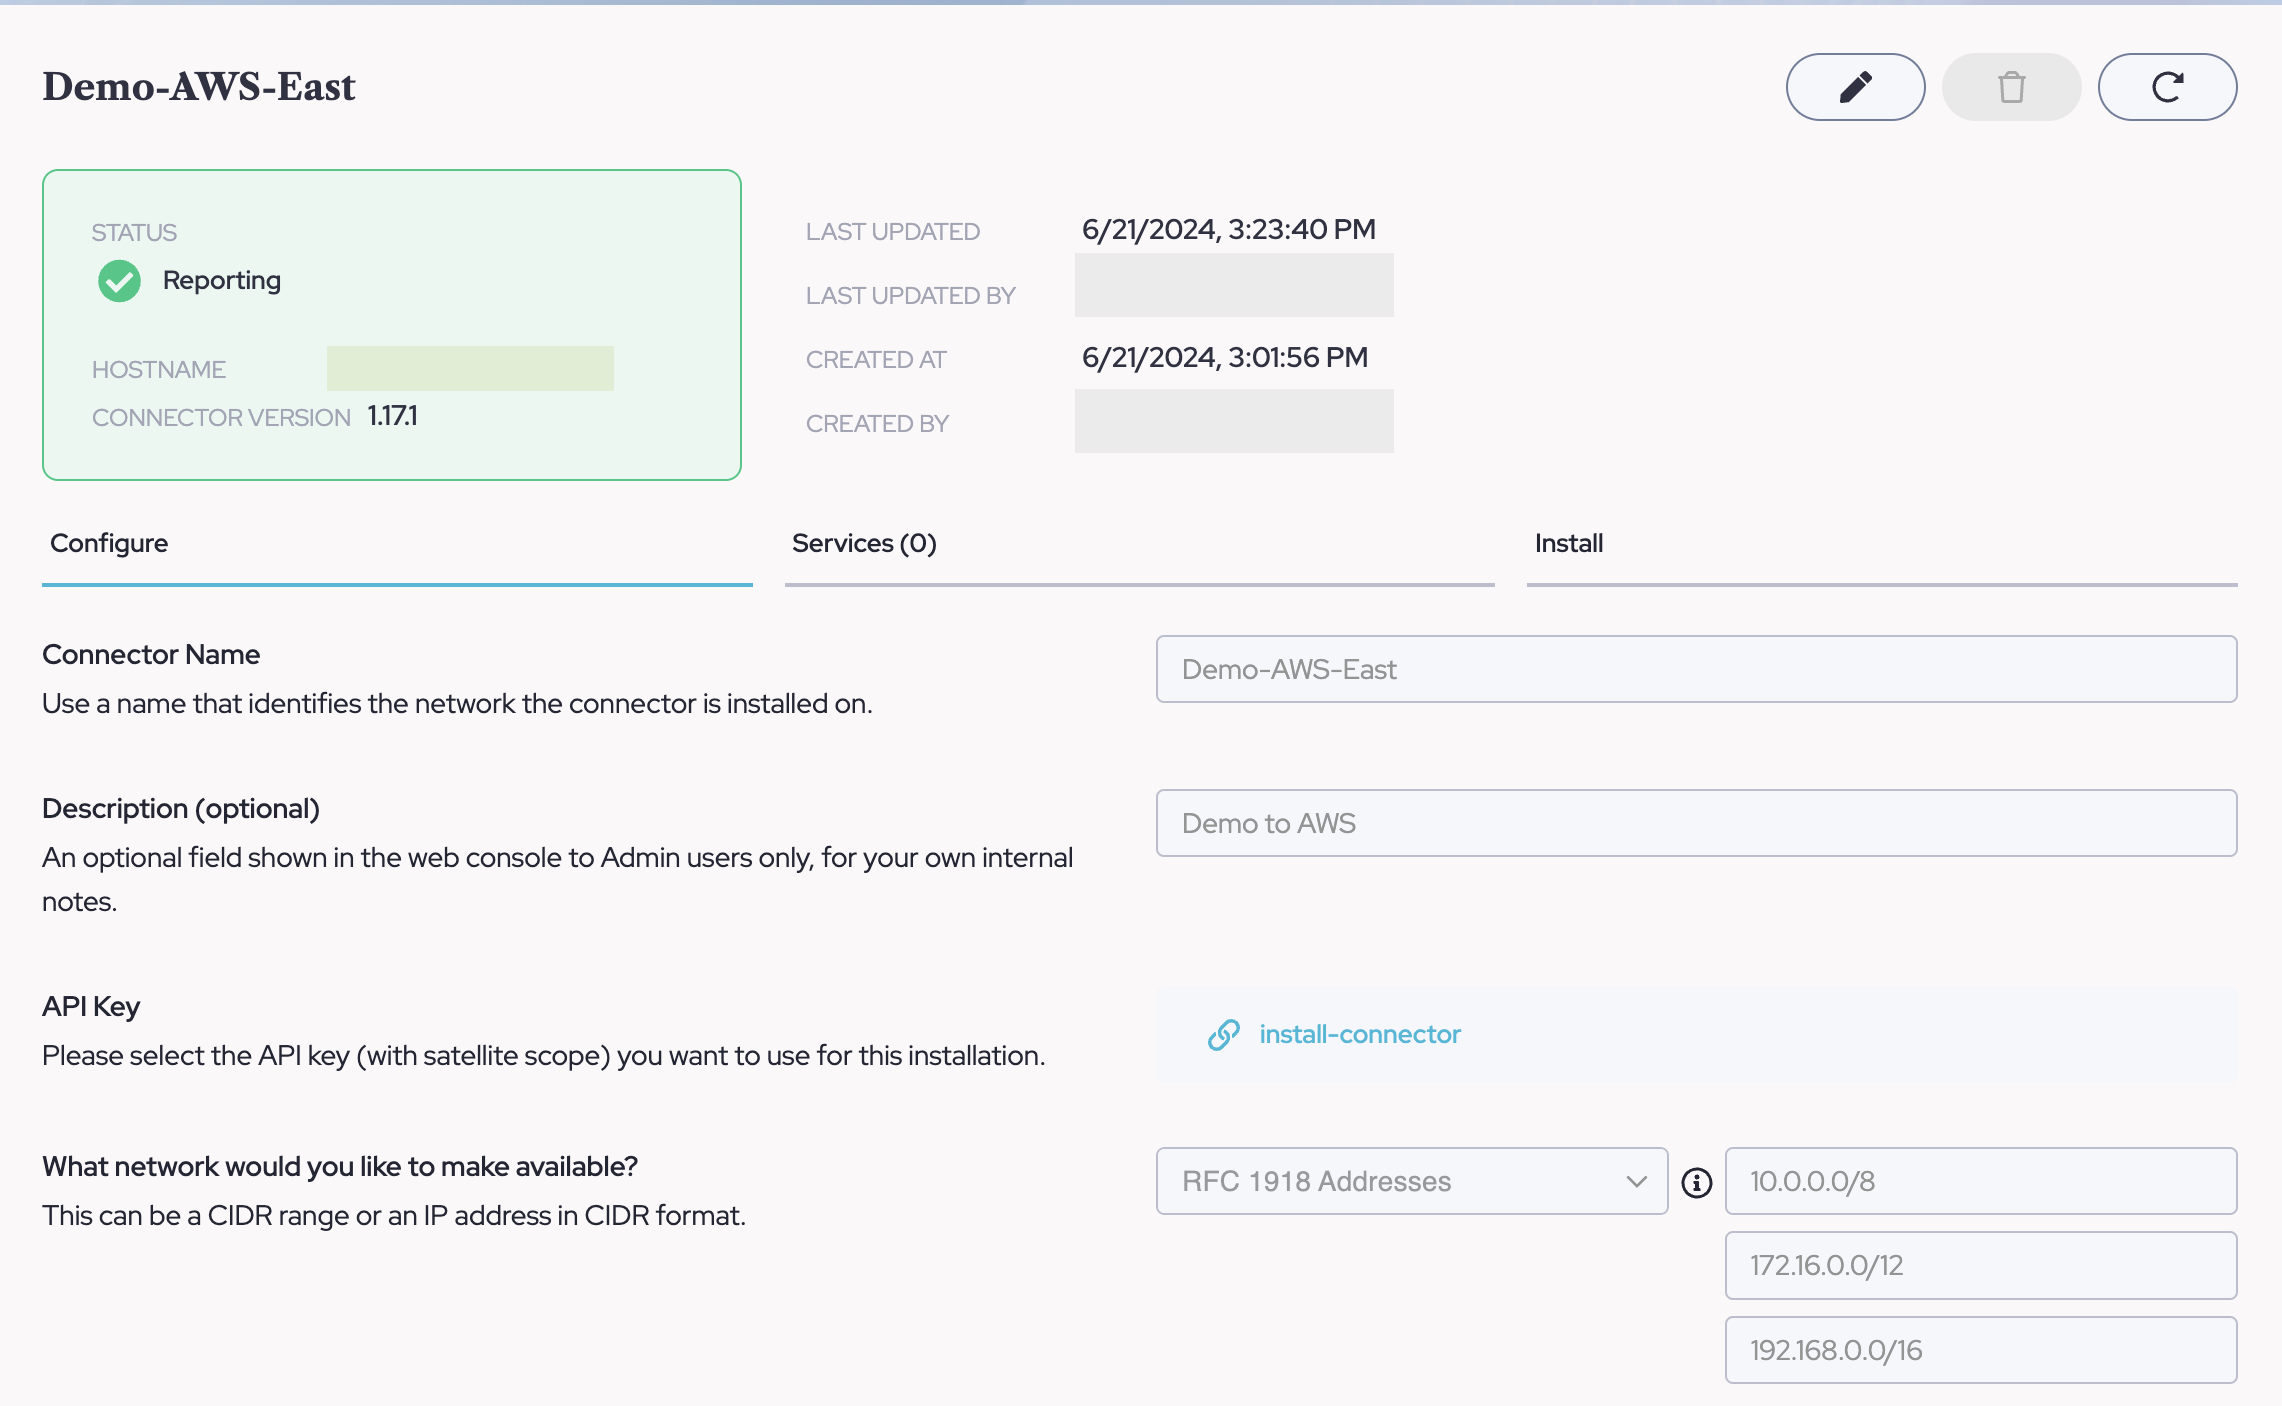Click the 172.16.0.0/12 CIDR field
Viewport: 2282px width, 1406px height.
1980,1265
